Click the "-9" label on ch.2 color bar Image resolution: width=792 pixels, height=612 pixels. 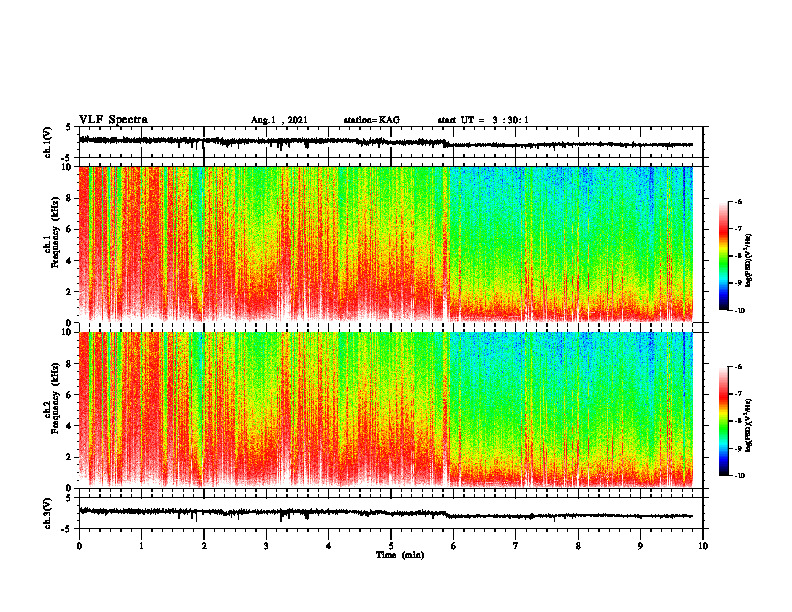point(738,448)
